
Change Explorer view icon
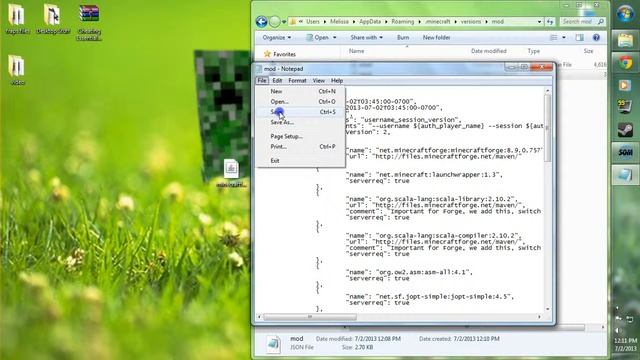553,38
